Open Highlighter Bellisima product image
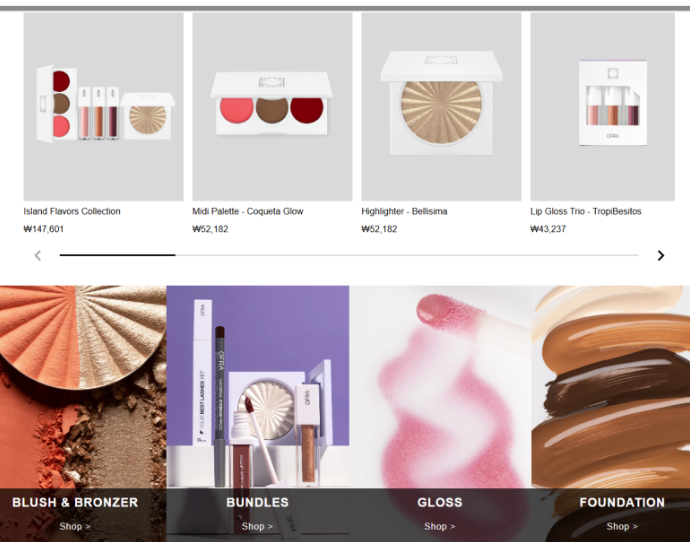Screen dimensions: 690x542 [441, 106]
